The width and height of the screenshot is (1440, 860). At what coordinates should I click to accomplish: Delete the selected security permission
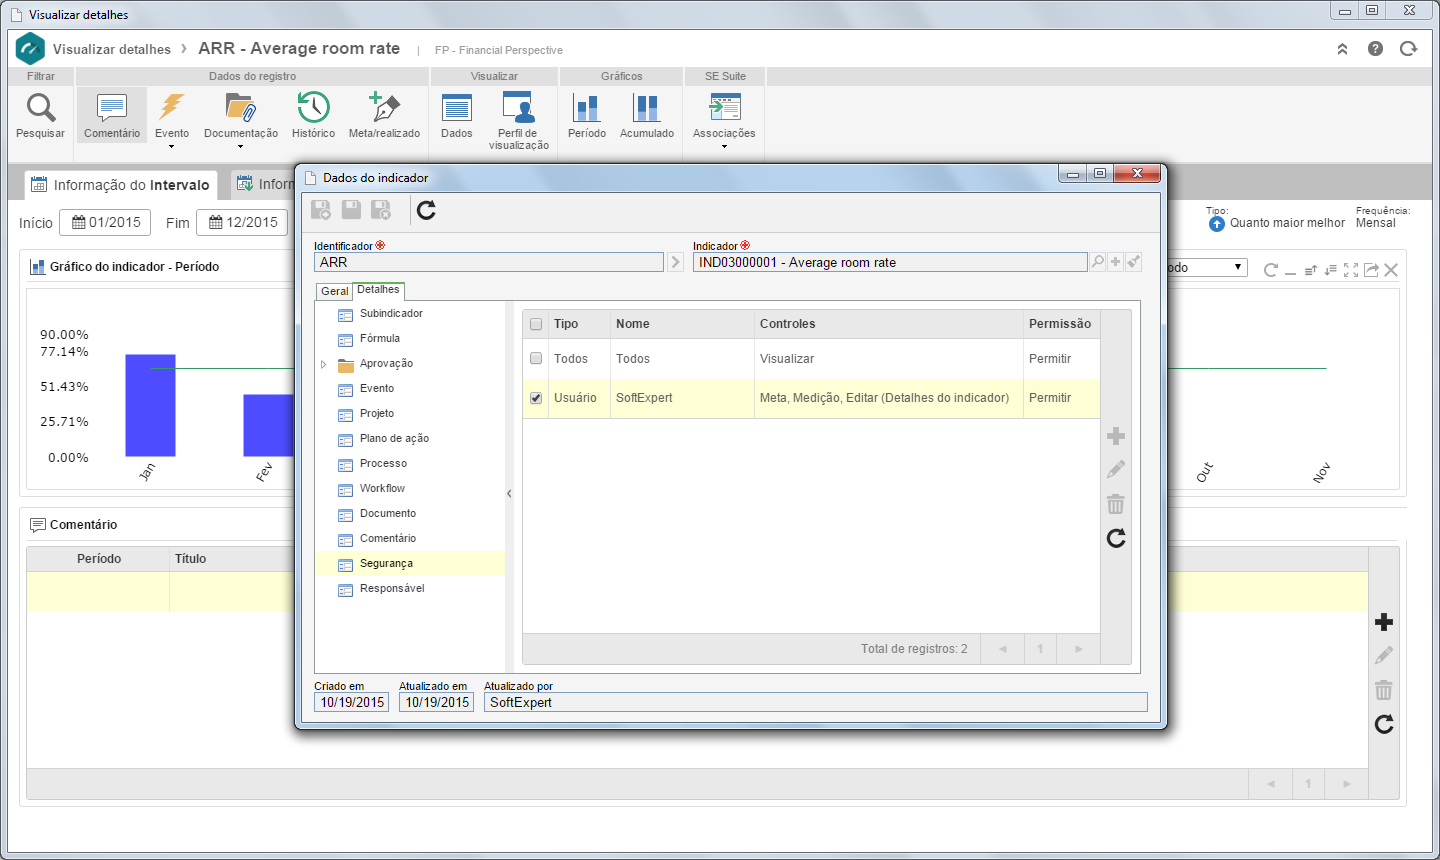(1116, 504)
